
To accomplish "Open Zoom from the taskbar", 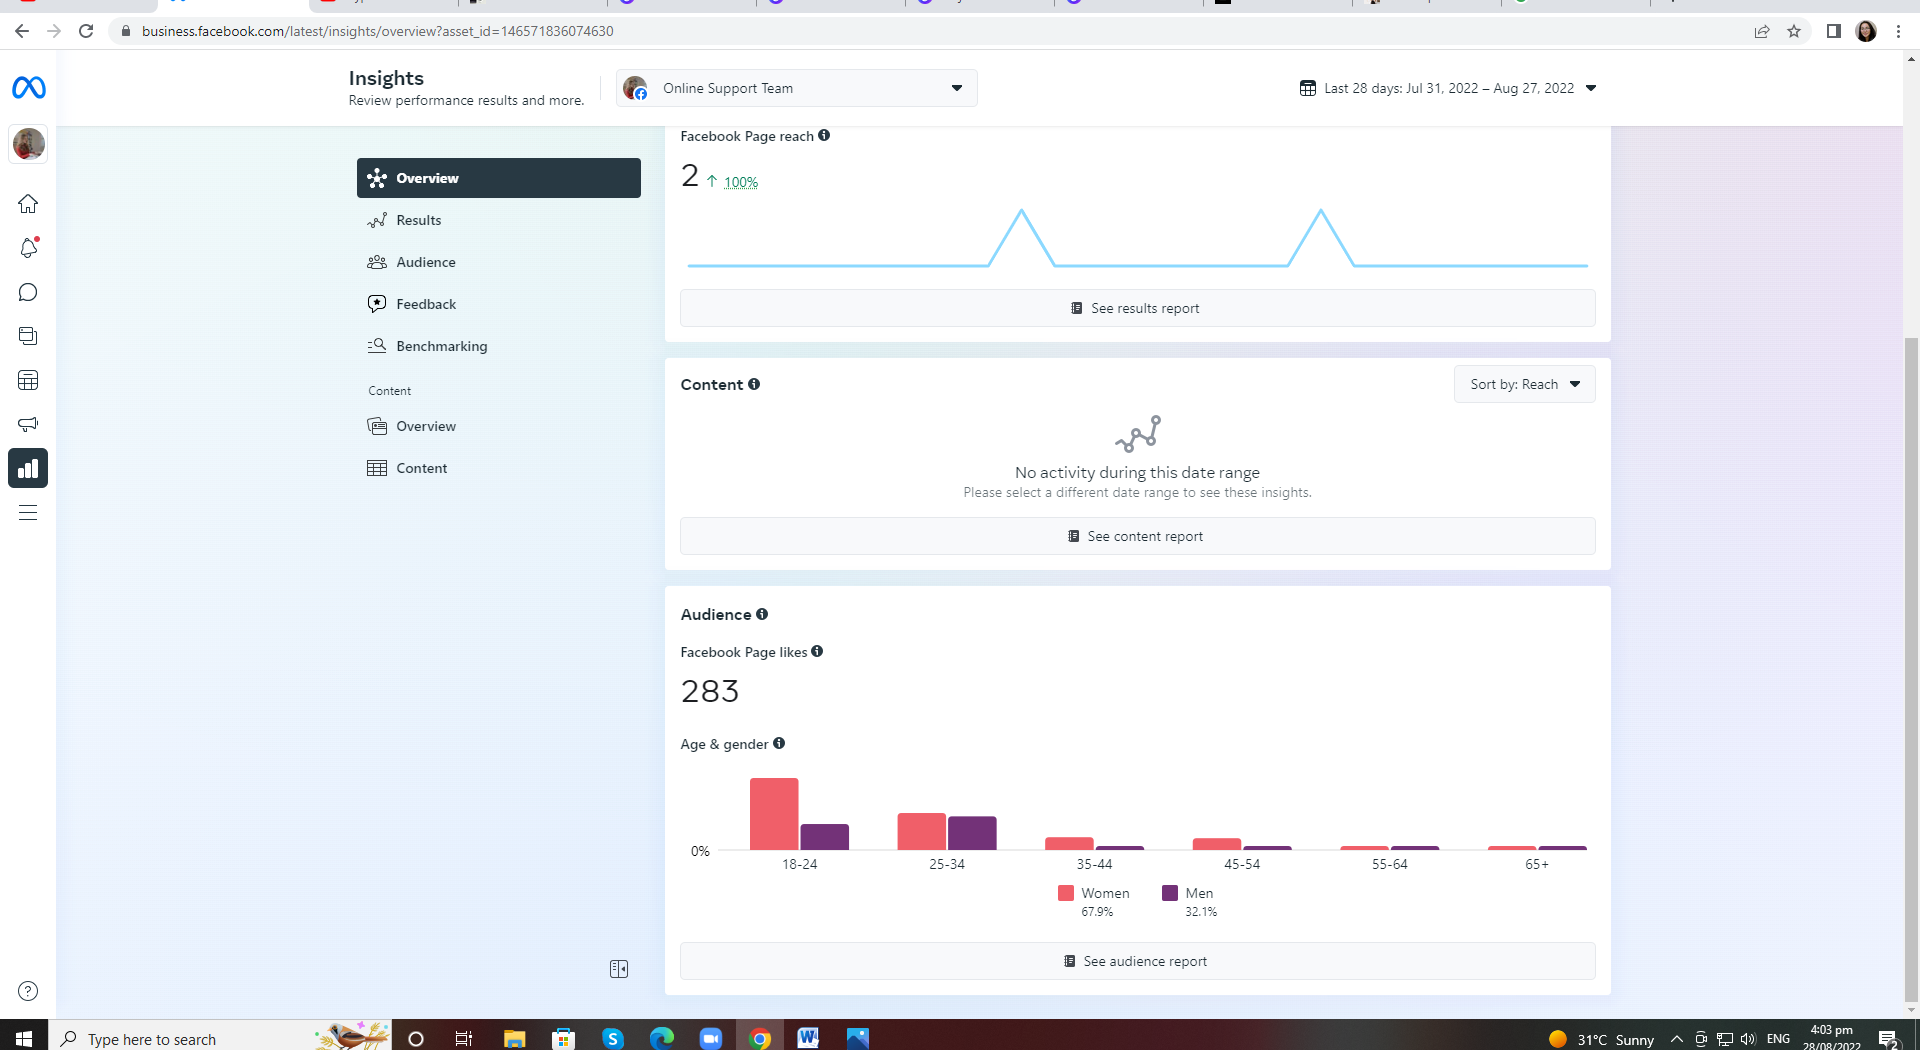I will tap(710, 1038).
